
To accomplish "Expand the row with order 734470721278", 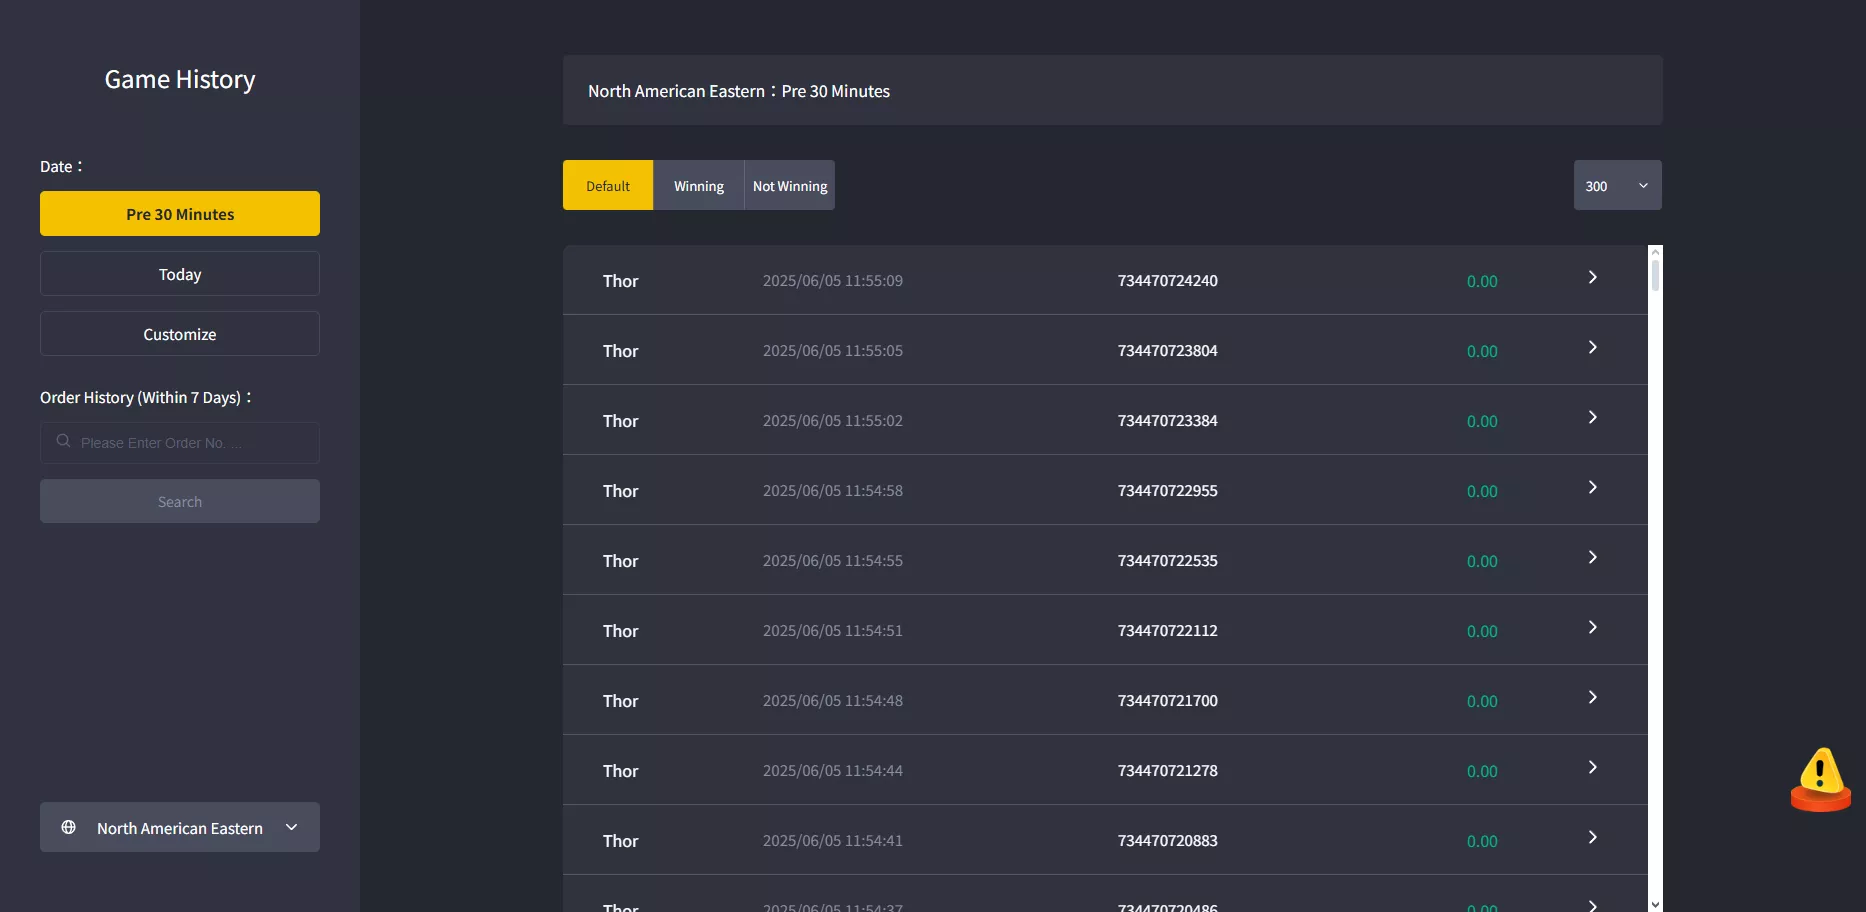I will click(x=1592, y=768).
